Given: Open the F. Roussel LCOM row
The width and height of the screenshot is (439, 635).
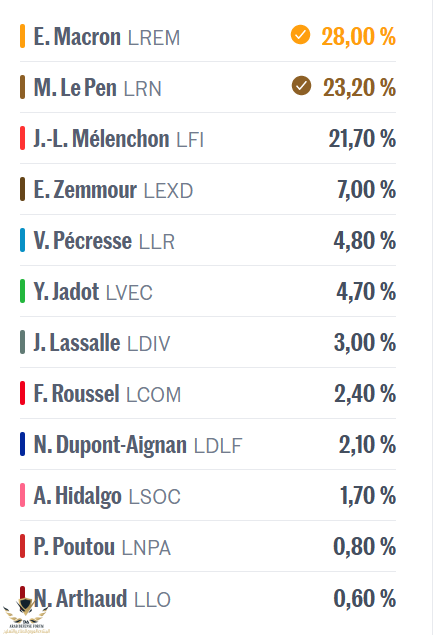Looking at the screenshot, I should [x=208, y=394].
